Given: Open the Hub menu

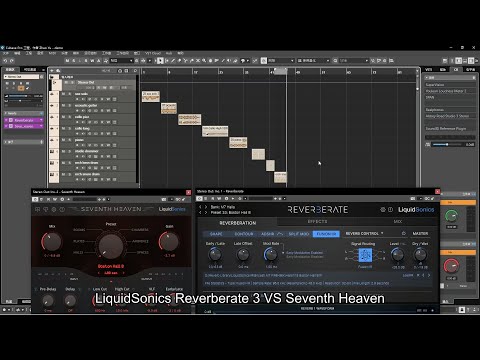Looking at the screenshot, I should tap(169, 53).
